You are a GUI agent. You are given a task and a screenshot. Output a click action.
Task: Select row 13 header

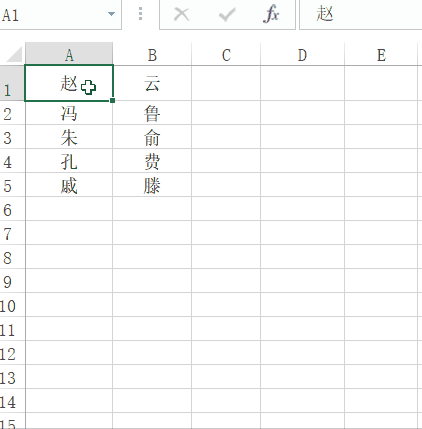pos(12,377)
